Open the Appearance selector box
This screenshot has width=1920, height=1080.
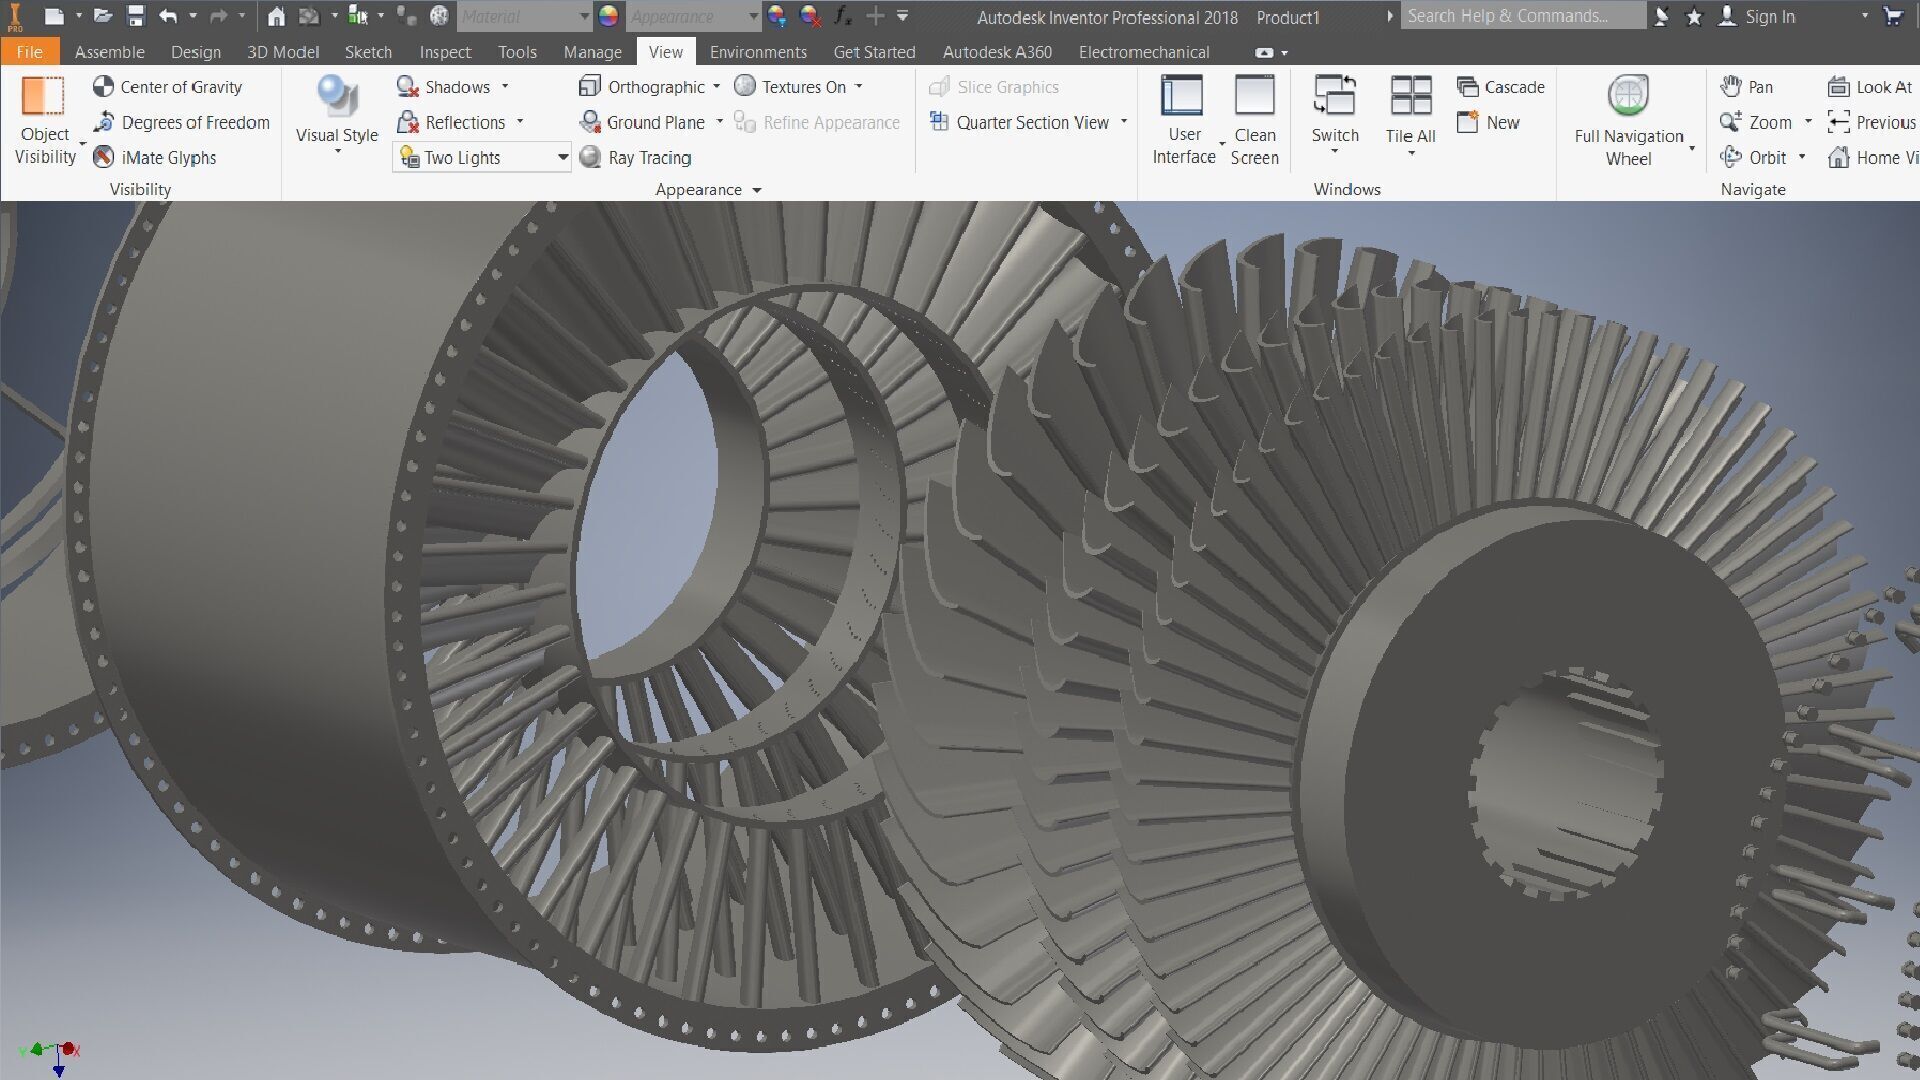click(x=693, y=16)
